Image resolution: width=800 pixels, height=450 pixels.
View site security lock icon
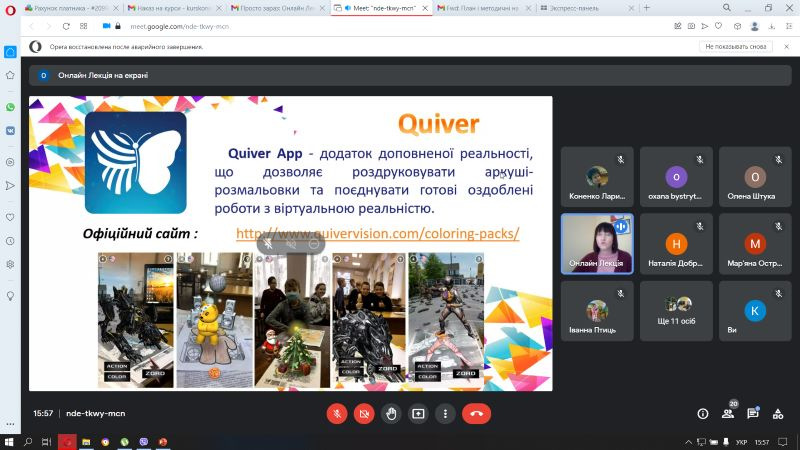coord(118,26)
